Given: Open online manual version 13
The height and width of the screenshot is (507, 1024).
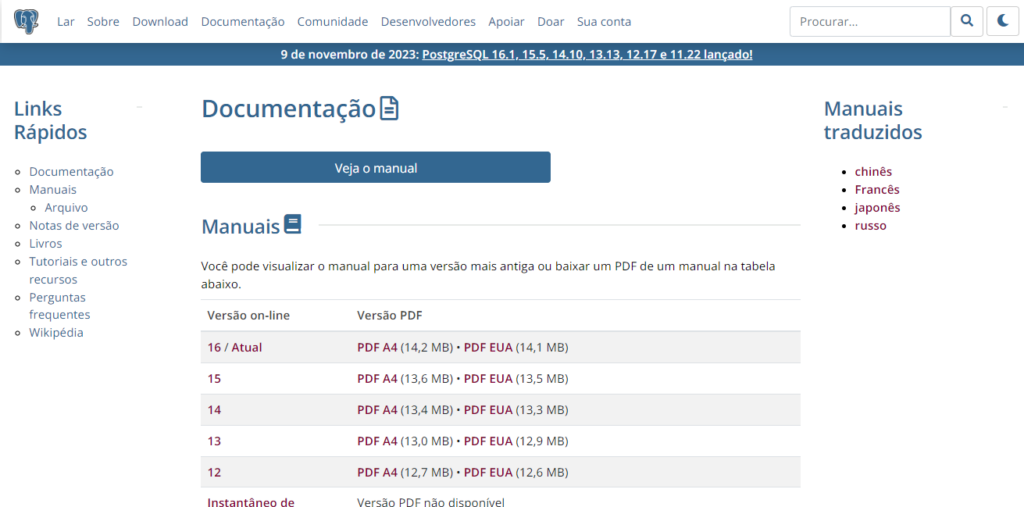Looking at the screenshot, I should point(214,441).
